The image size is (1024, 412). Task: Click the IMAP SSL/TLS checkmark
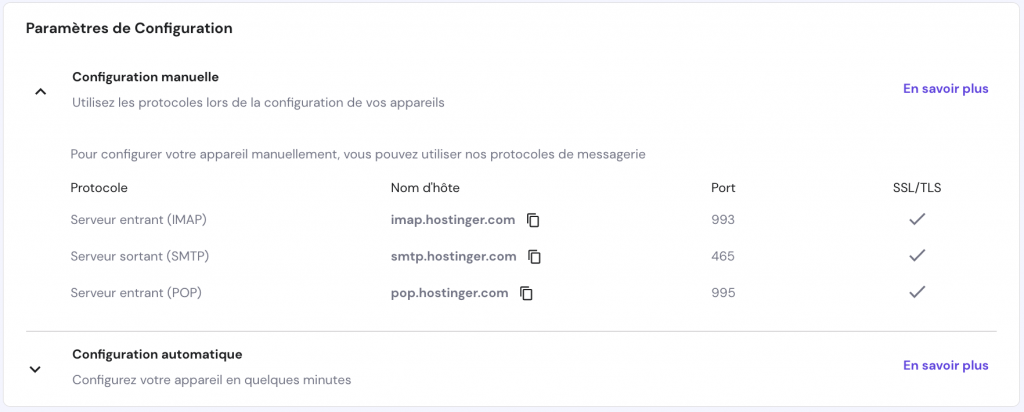[916, 219]
